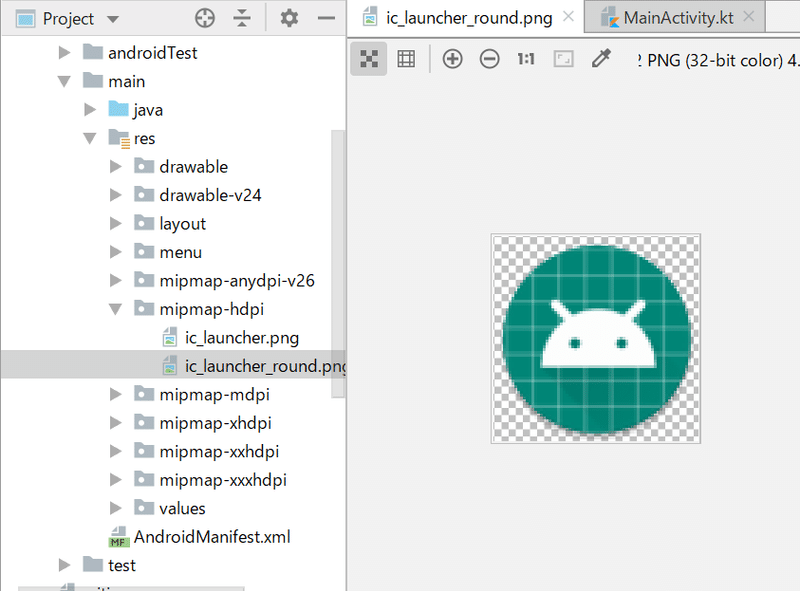
Task: Click the locate opened file target icon
Action: (205, 18)
